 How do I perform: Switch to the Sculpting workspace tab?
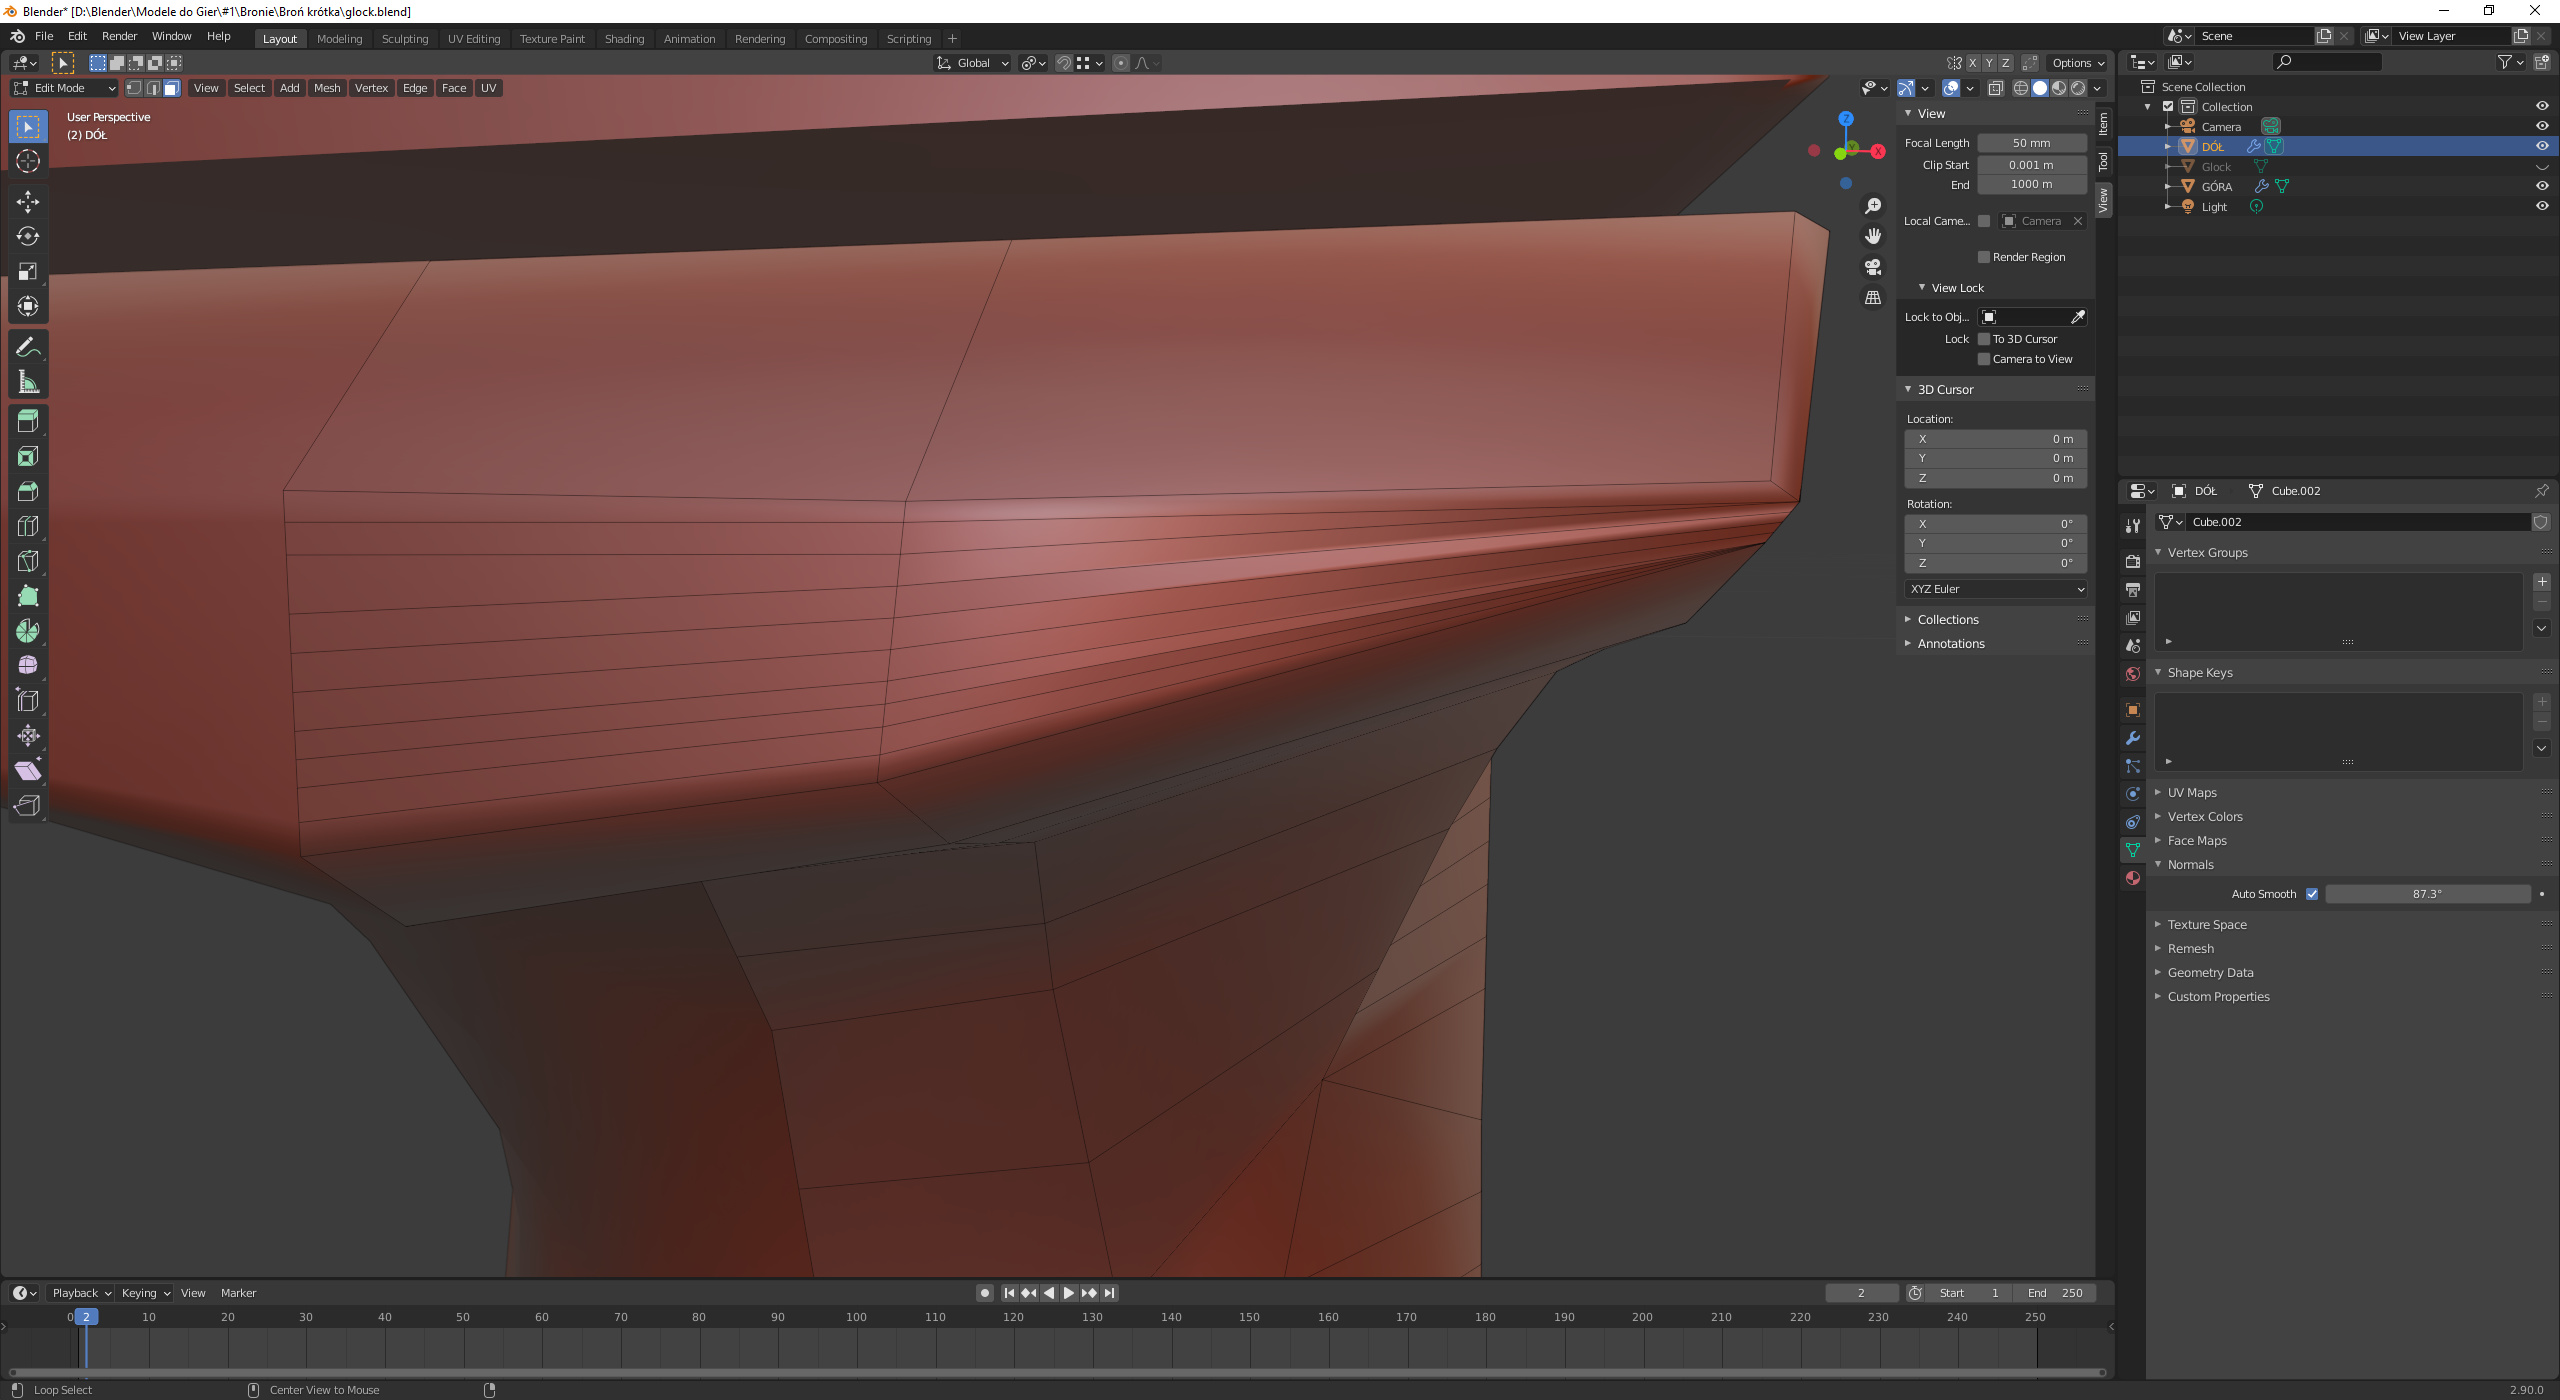tap(405, 39)
